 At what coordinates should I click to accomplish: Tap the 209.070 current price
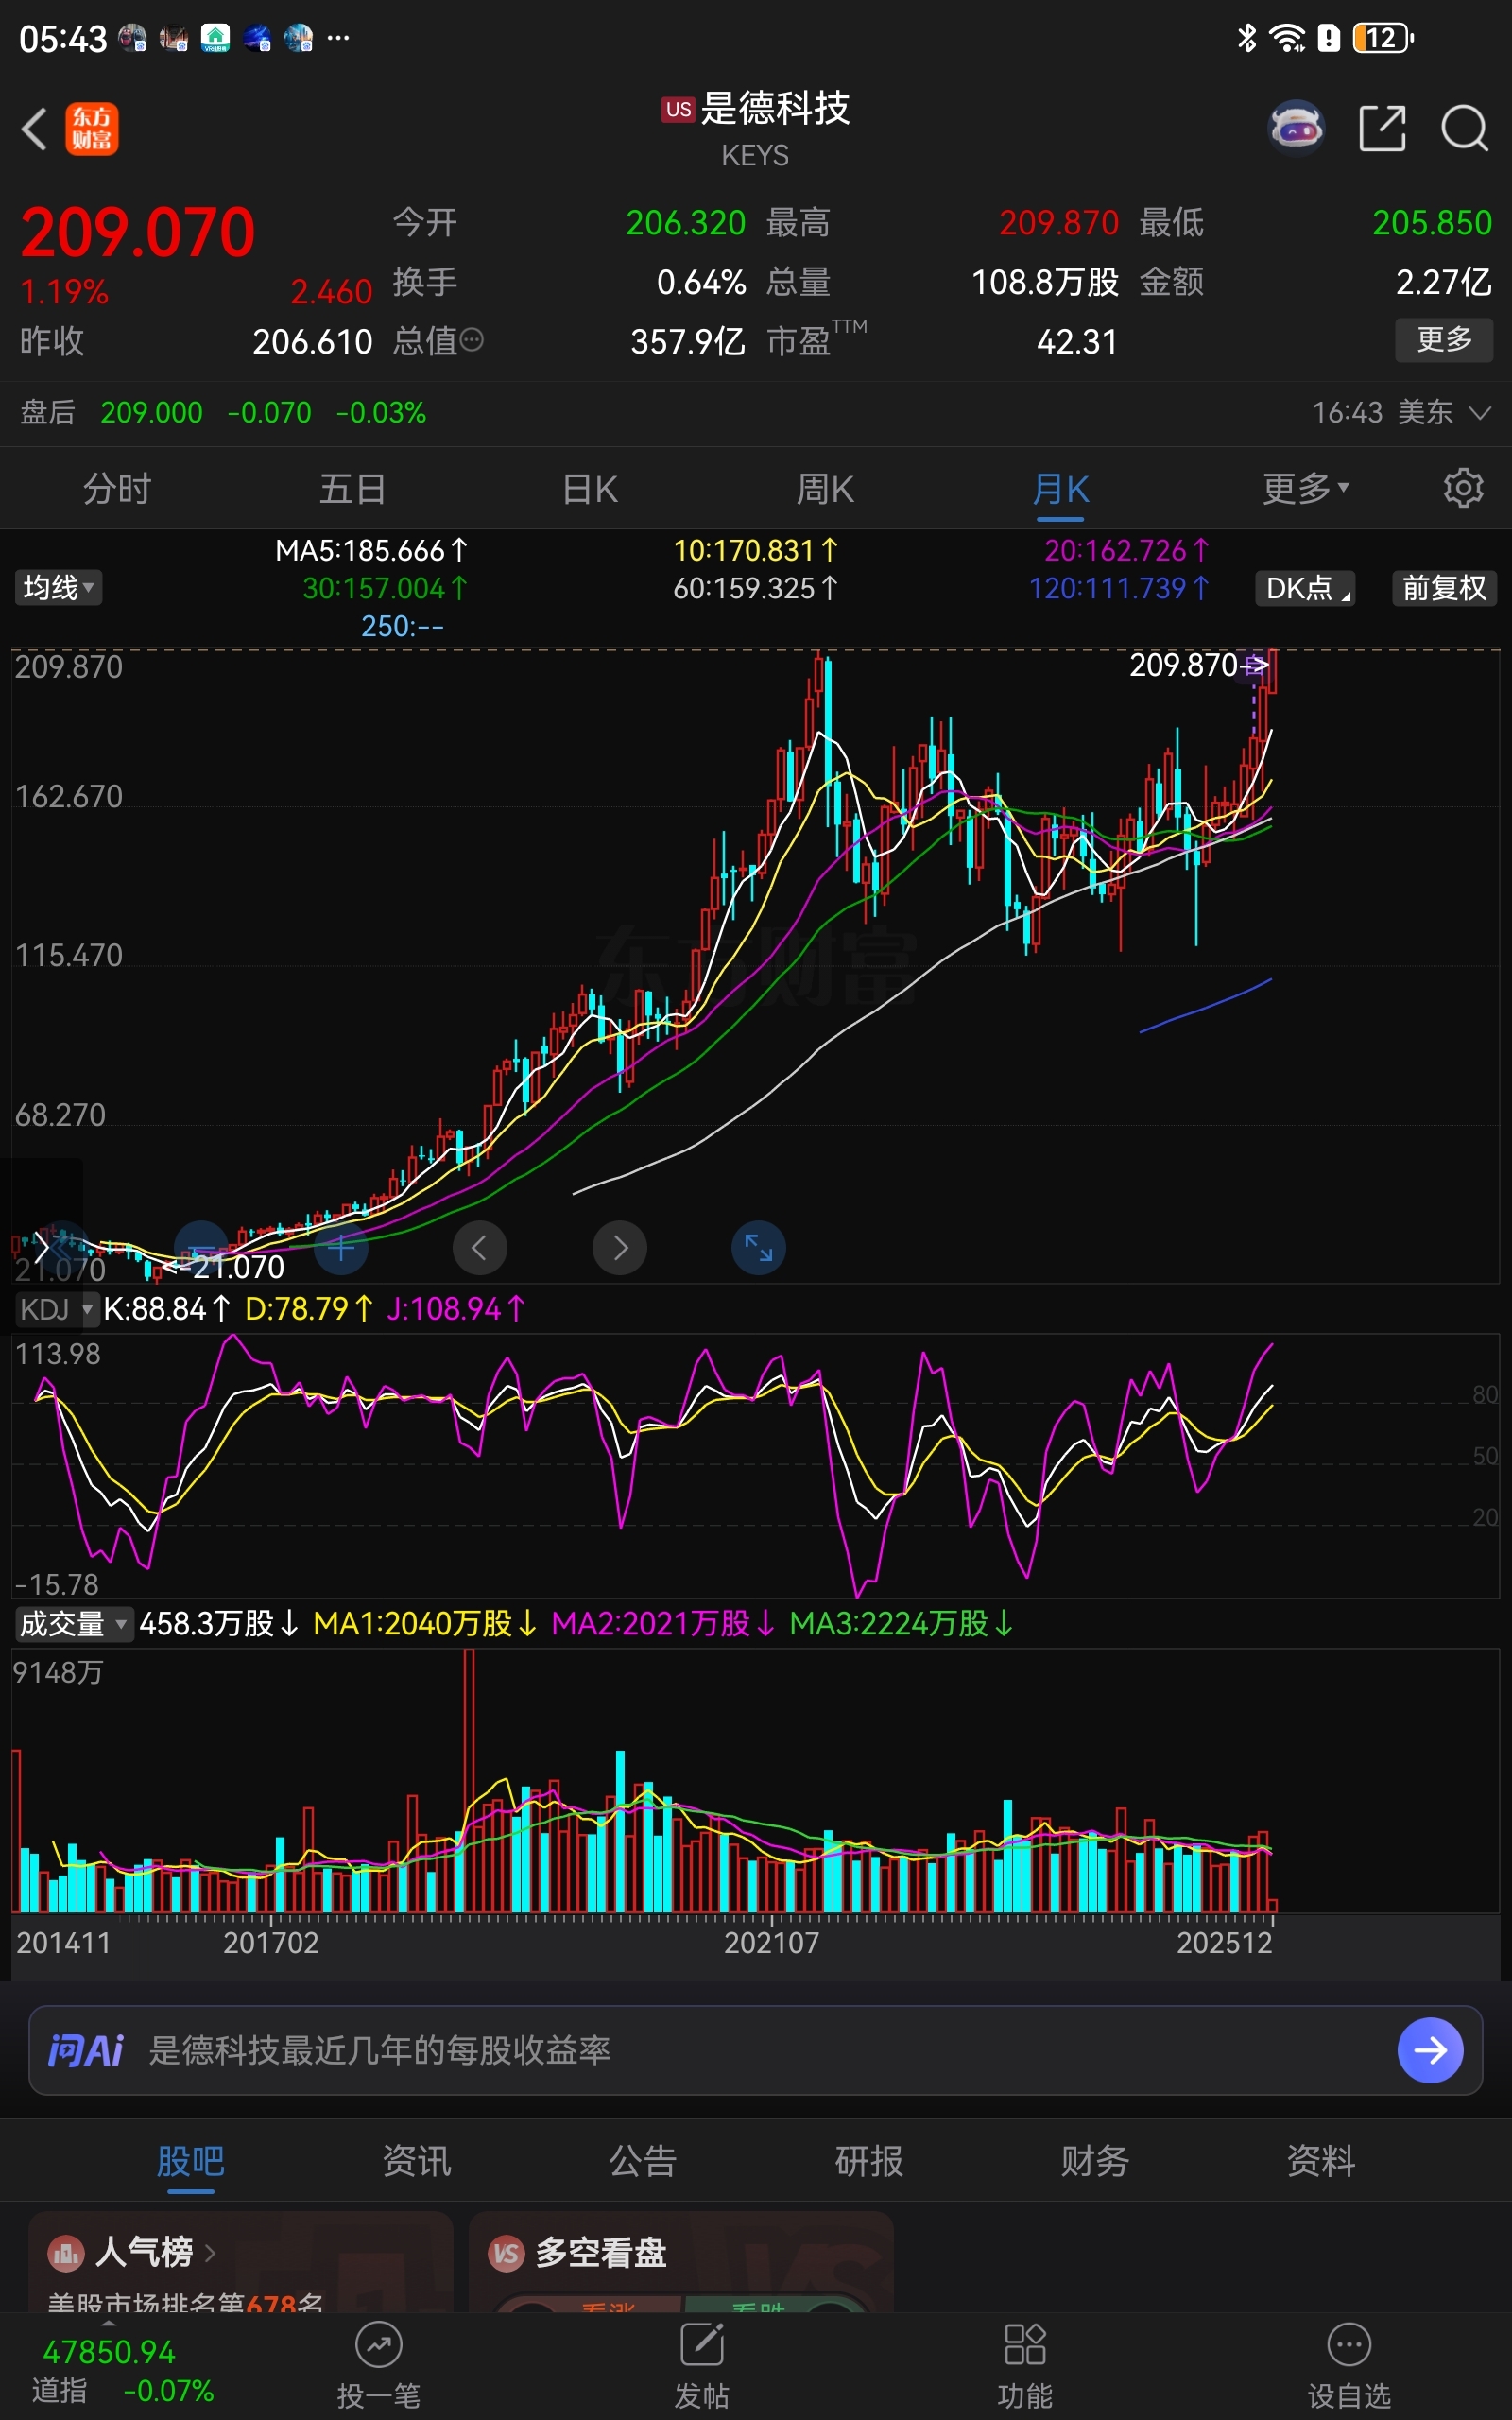[x=138, y=232]
